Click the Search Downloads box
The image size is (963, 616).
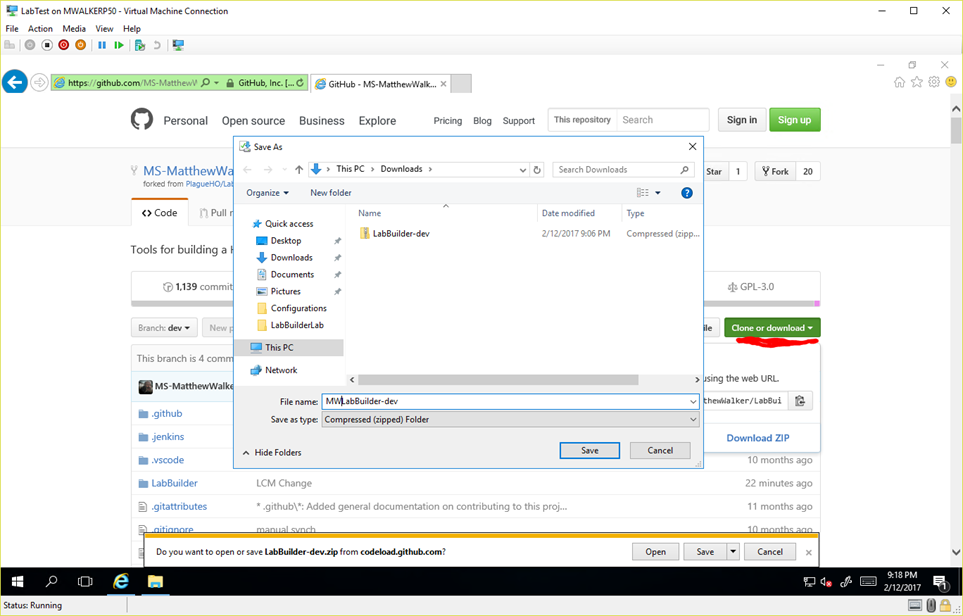[623, 170]
